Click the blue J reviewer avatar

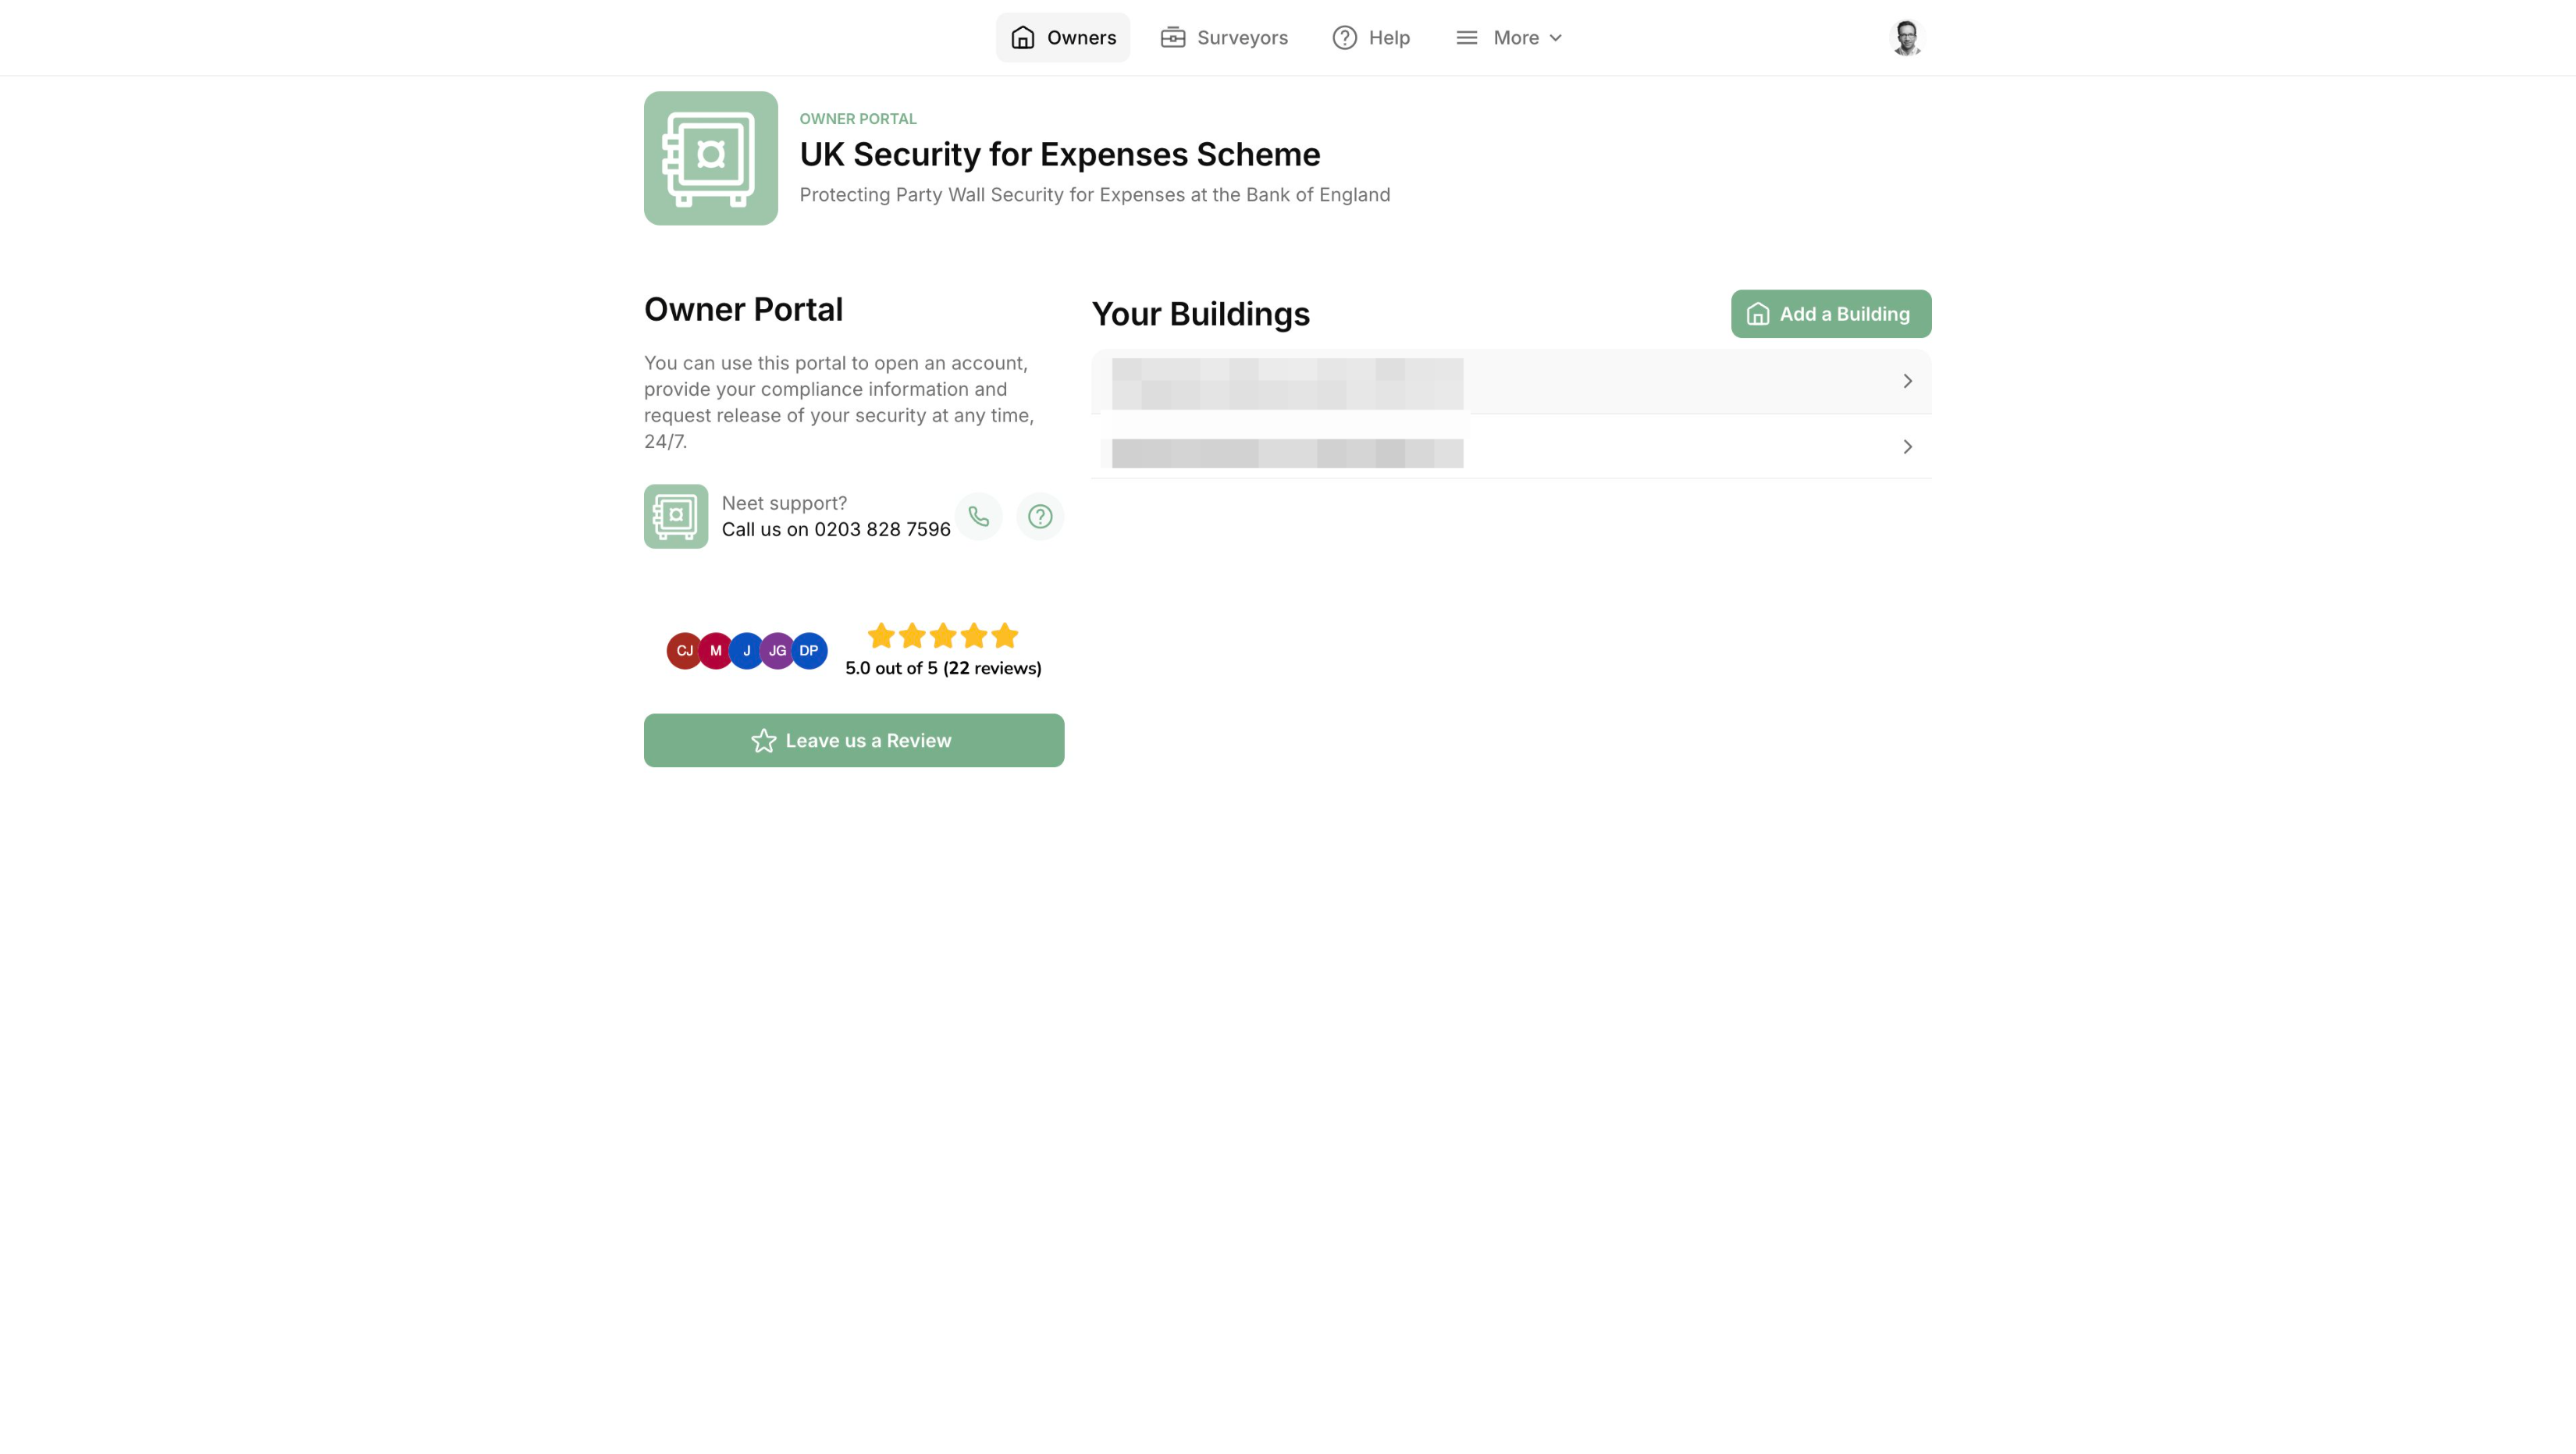click(x=746, y=651)
